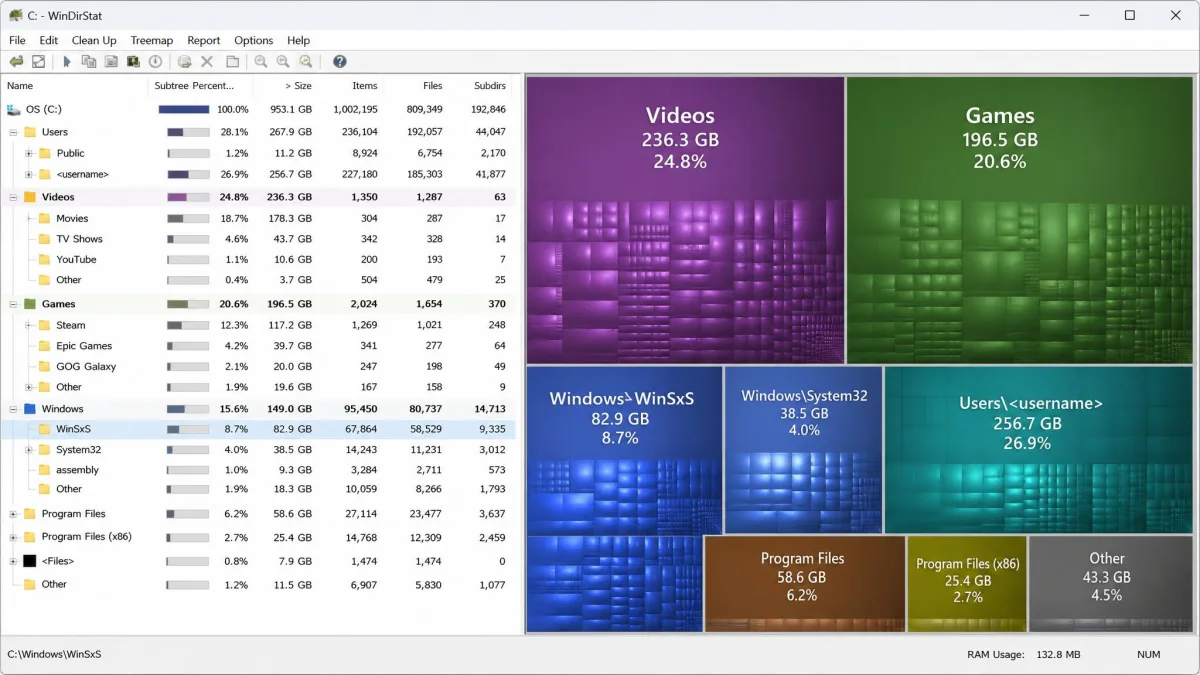
Task: Open the Edit menu
Action: [48, 40]
